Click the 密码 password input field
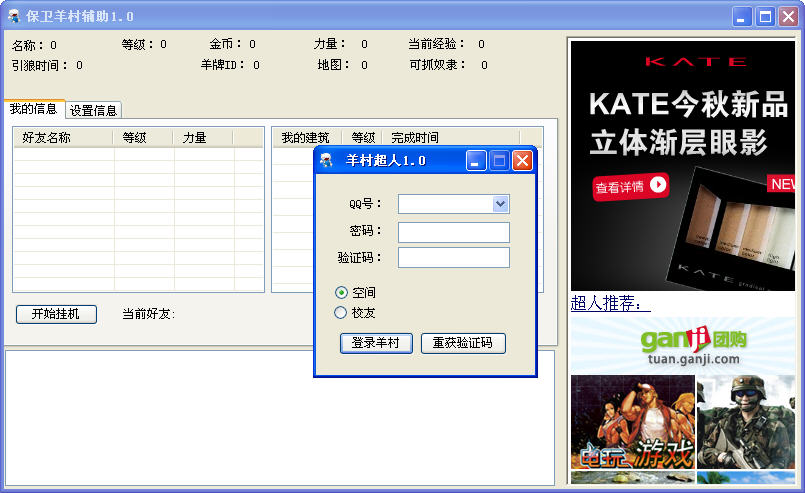 click(x=454, y=232)
